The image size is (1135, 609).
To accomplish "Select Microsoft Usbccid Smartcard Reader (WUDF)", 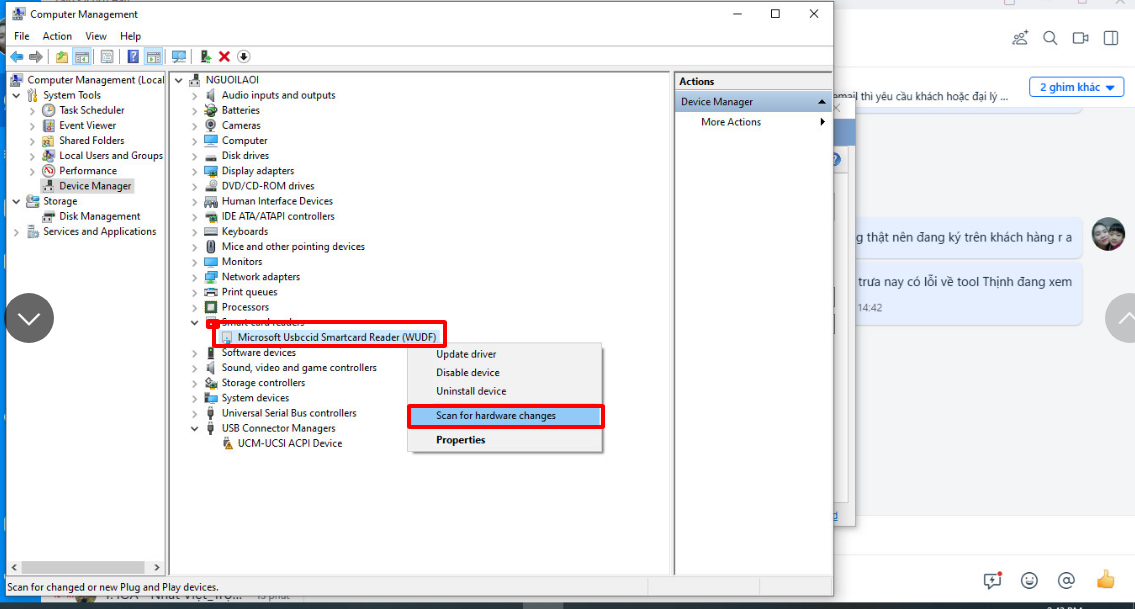I will (x=337, y=337).
